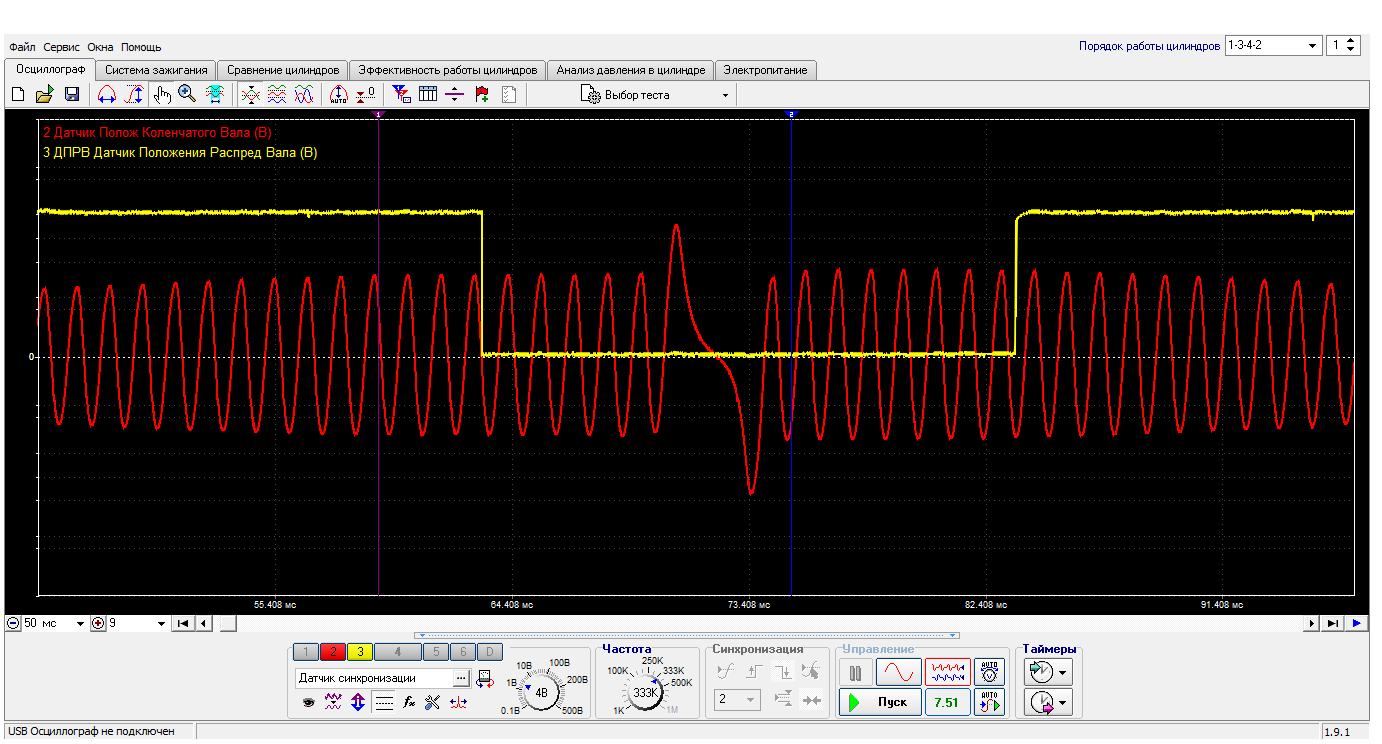Screen dimensions: 1382x744
Task: Select the horizontal measurement cursor tool
Action: 106,94
